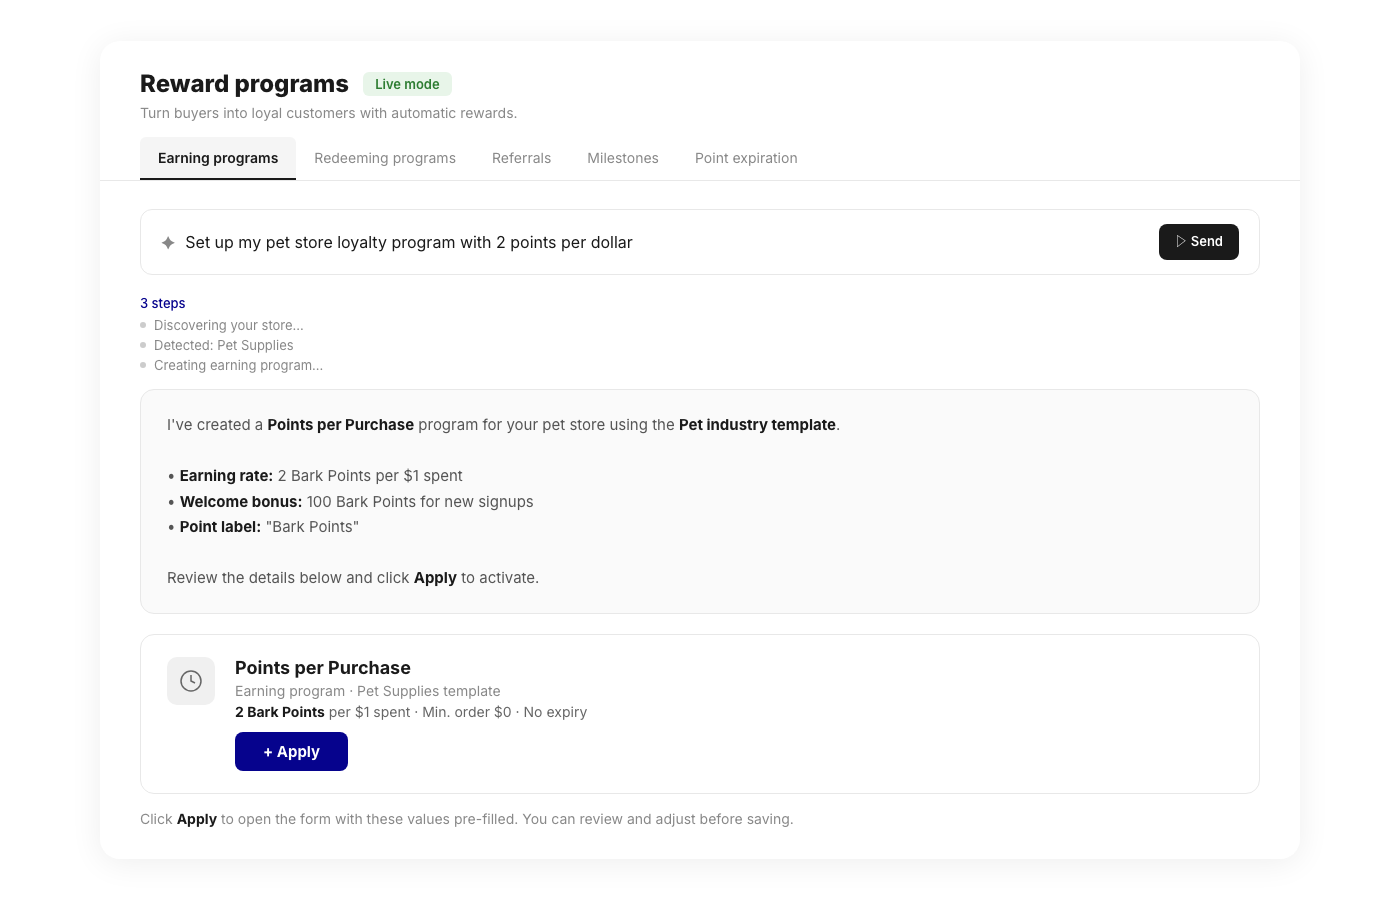Click the clock icon on the Points per Purchase card
This screenshot has height=900, width=1400.
point(190,680)
